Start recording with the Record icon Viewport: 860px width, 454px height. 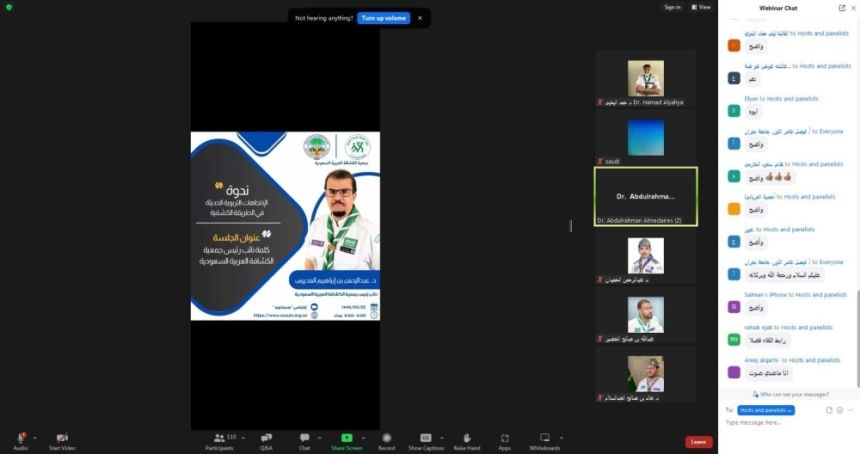pos(387,437)
